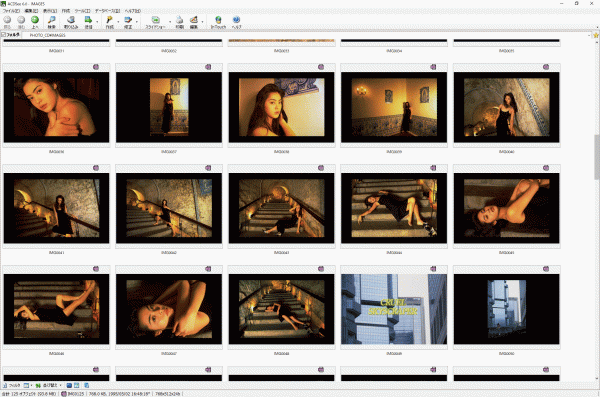Click the 並び替え sort label
Image resolution: width=600 pixels, height=397 pixels.
50,385
